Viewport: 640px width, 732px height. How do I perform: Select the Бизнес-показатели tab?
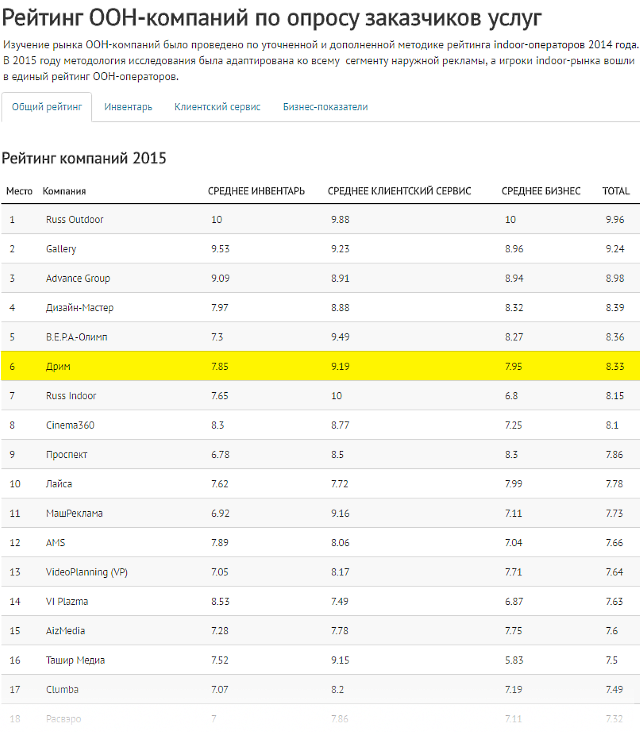click(x=325, y=107)
